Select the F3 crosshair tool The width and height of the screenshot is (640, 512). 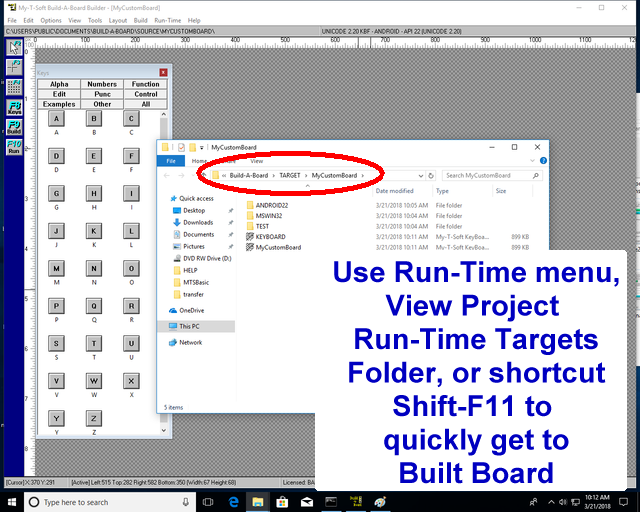coord(14,66)
